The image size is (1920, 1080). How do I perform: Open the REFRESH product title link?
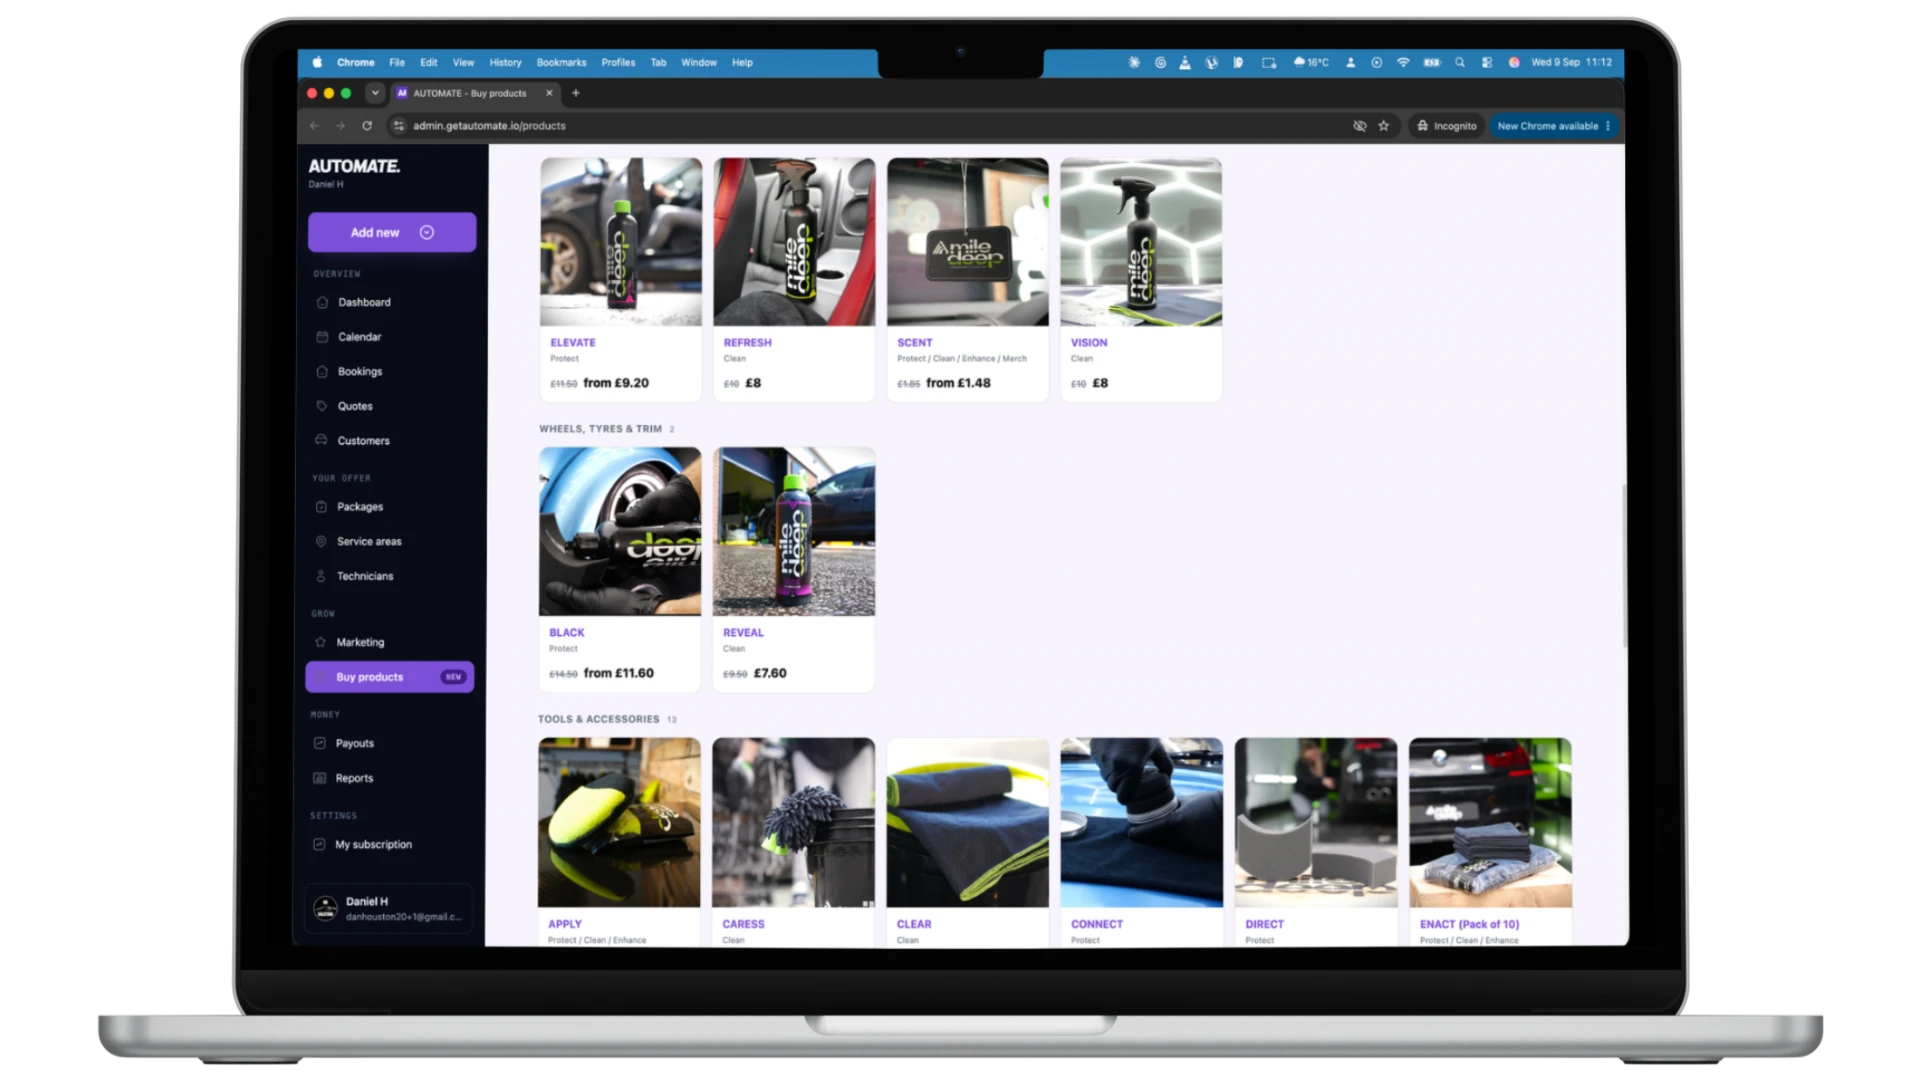[x=747, y=342]
